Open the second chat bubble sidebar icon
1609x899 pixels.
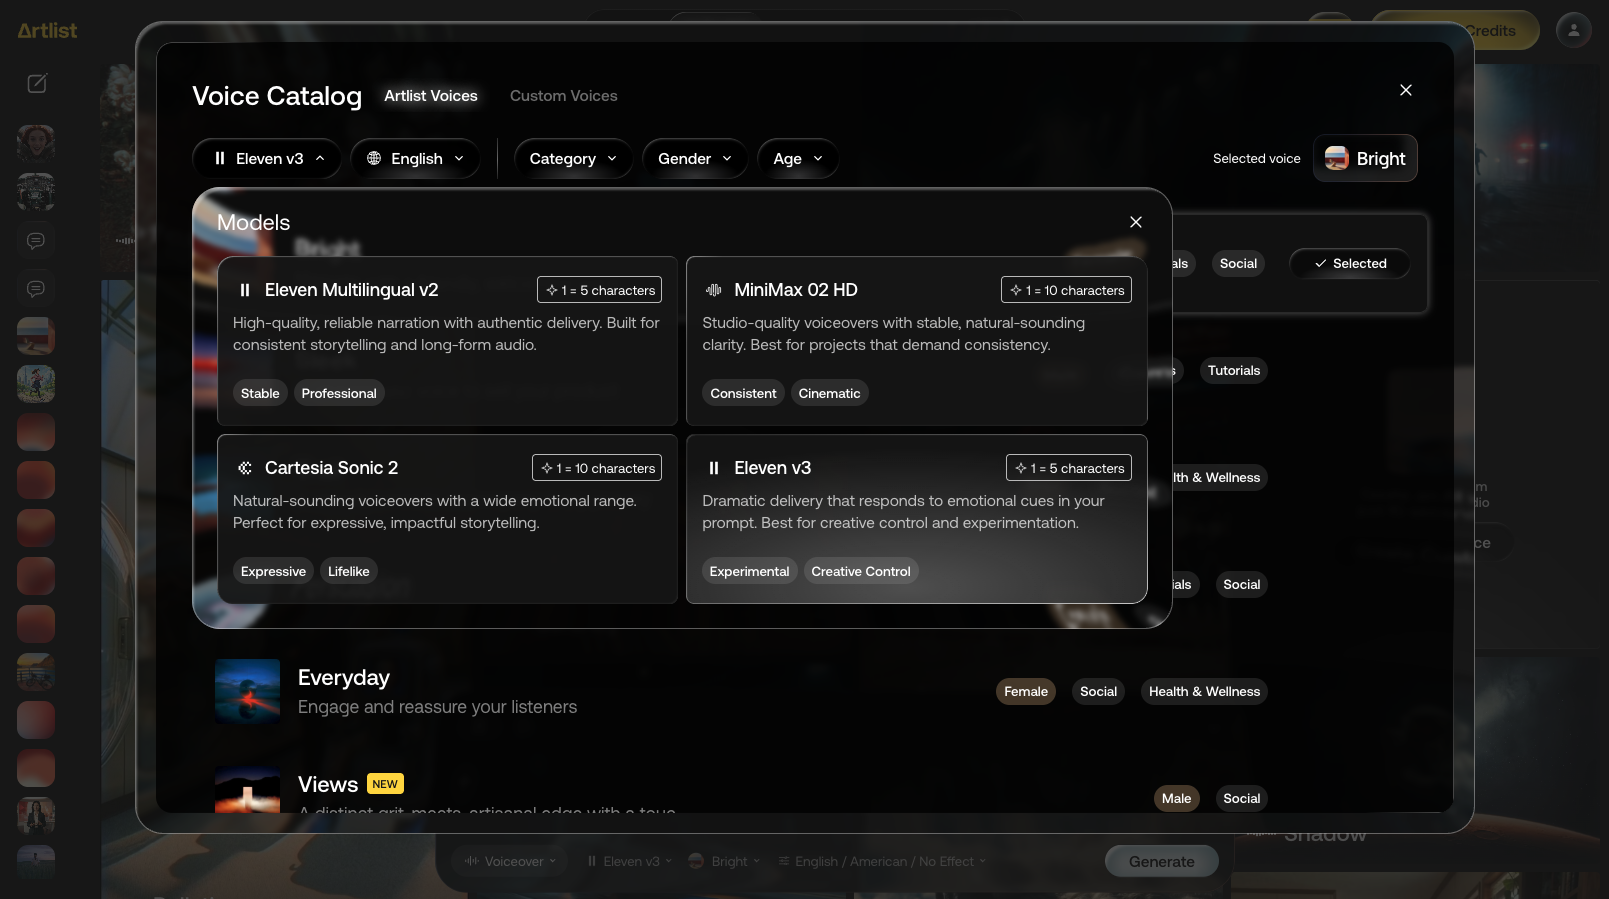tap(36, 289)
